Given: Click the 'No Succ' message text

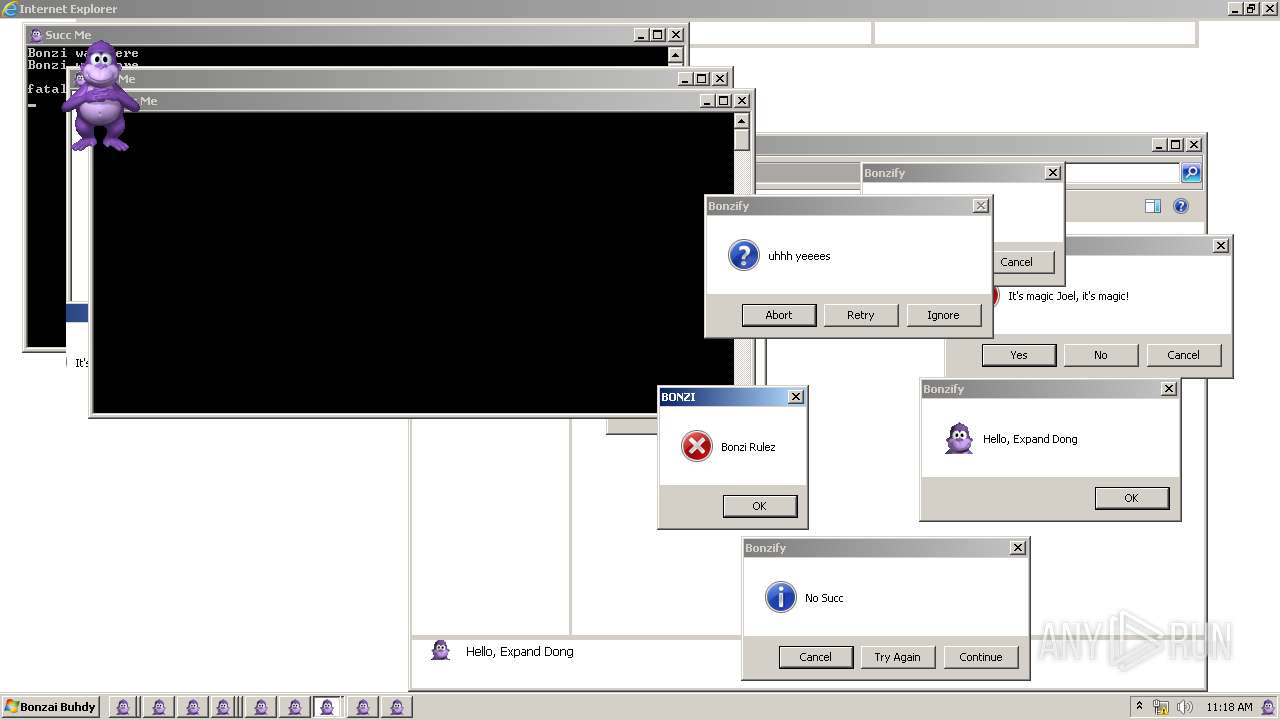Looking at the screenshot, I should [x=824, y=598].
